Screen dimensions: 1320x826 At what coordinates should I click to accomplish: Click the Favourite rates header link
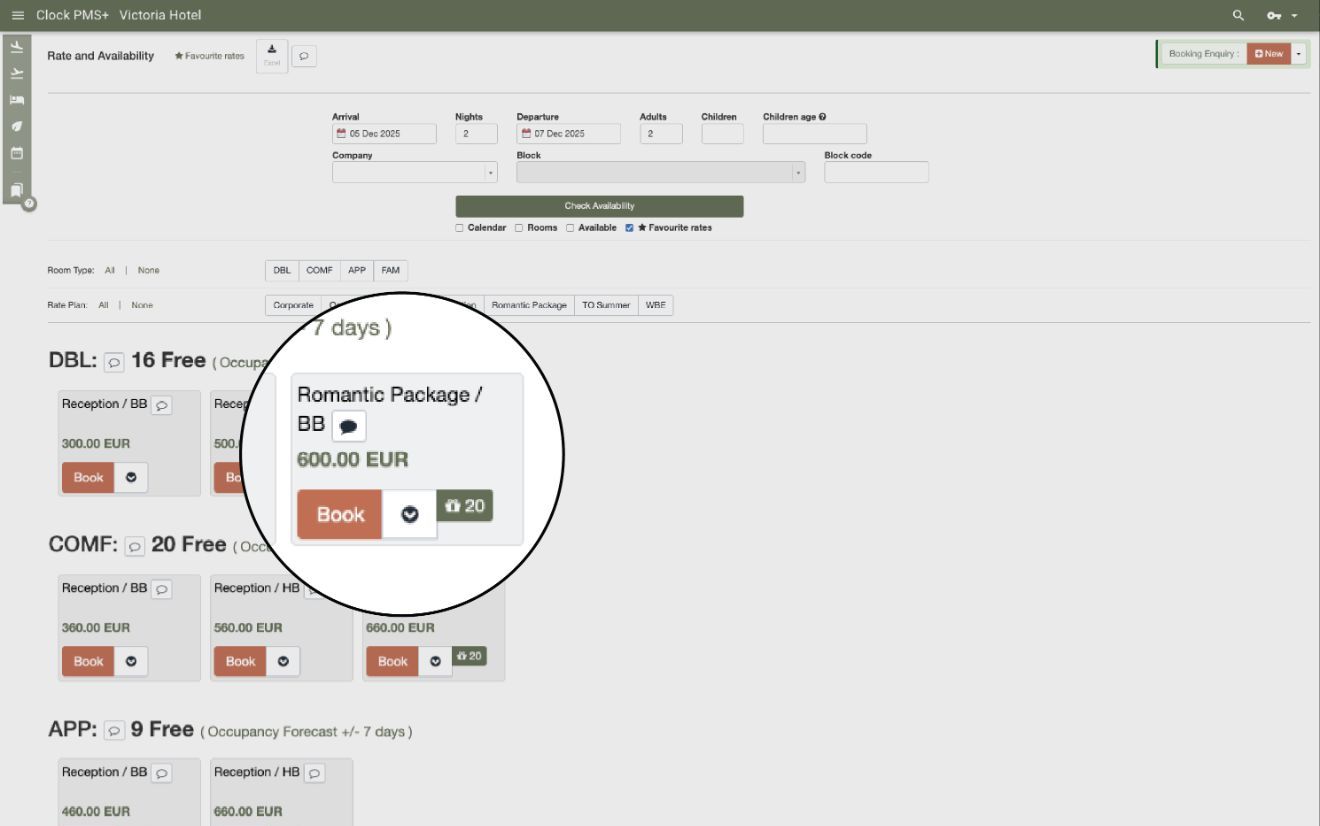coord(209,56)
